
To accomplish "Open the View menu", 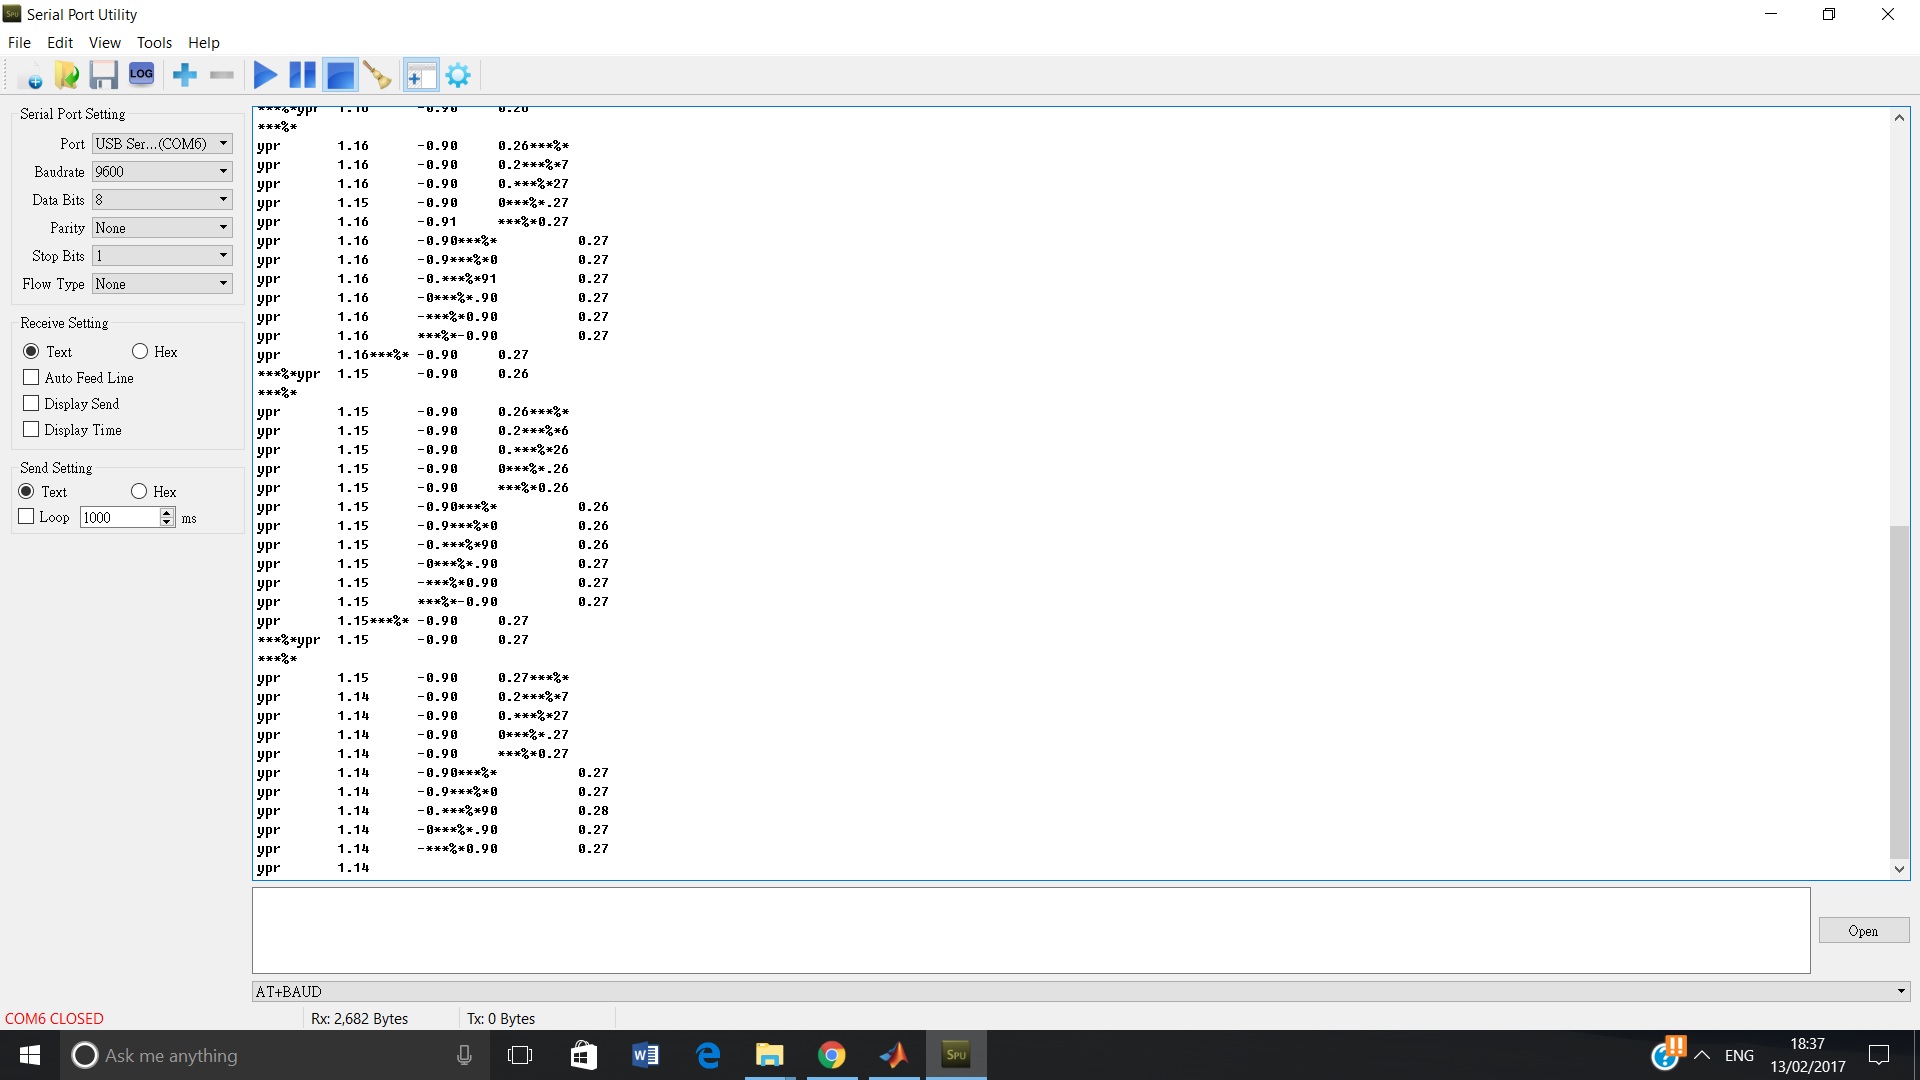I will 104,43.
